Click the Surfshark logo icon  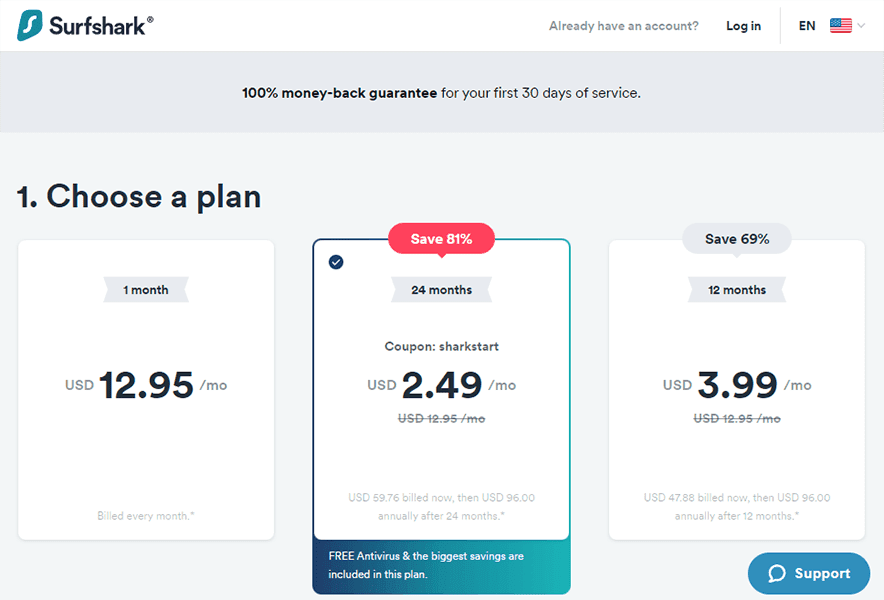[30, 25]
